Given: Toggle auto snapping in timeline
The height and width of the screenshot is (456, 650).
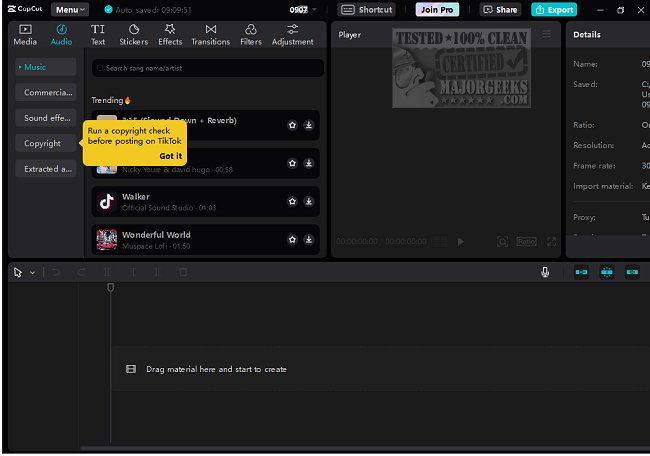Looking at the screenshot, I should pyautogui.click(x=606, y=272).
